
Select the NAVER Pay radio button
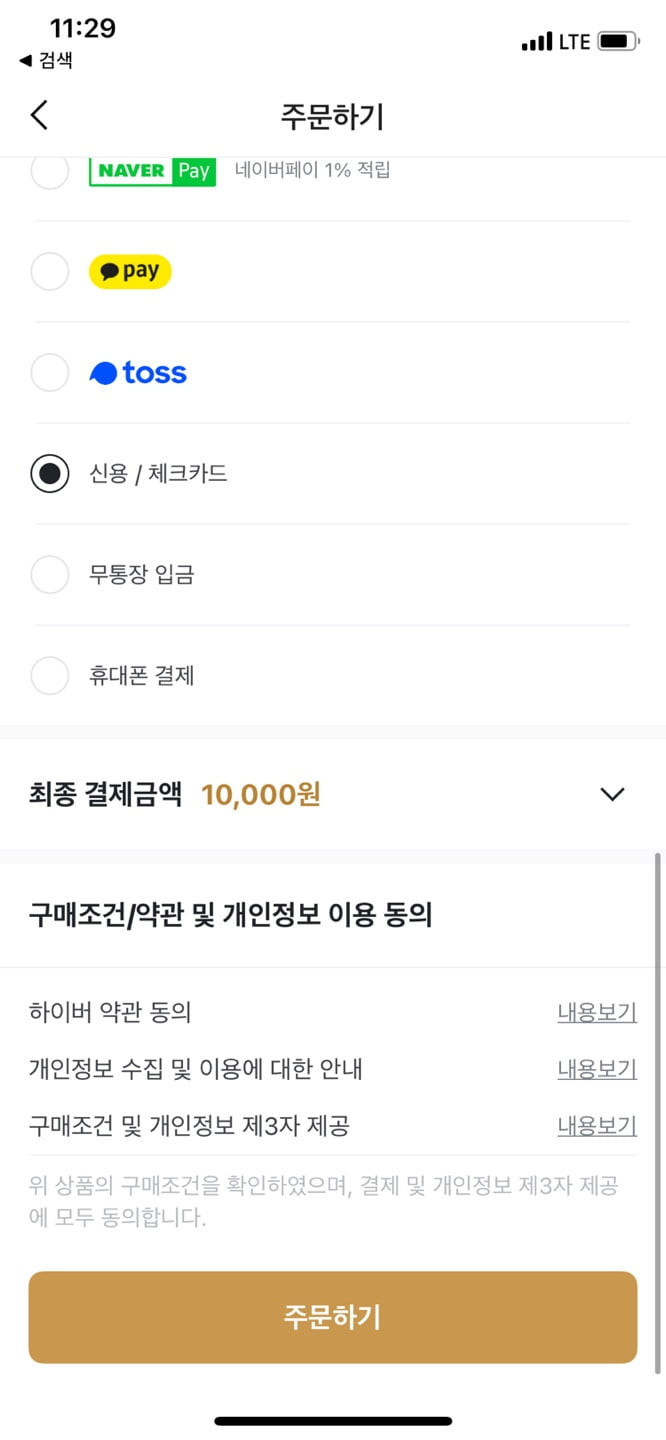pos(50,171)
